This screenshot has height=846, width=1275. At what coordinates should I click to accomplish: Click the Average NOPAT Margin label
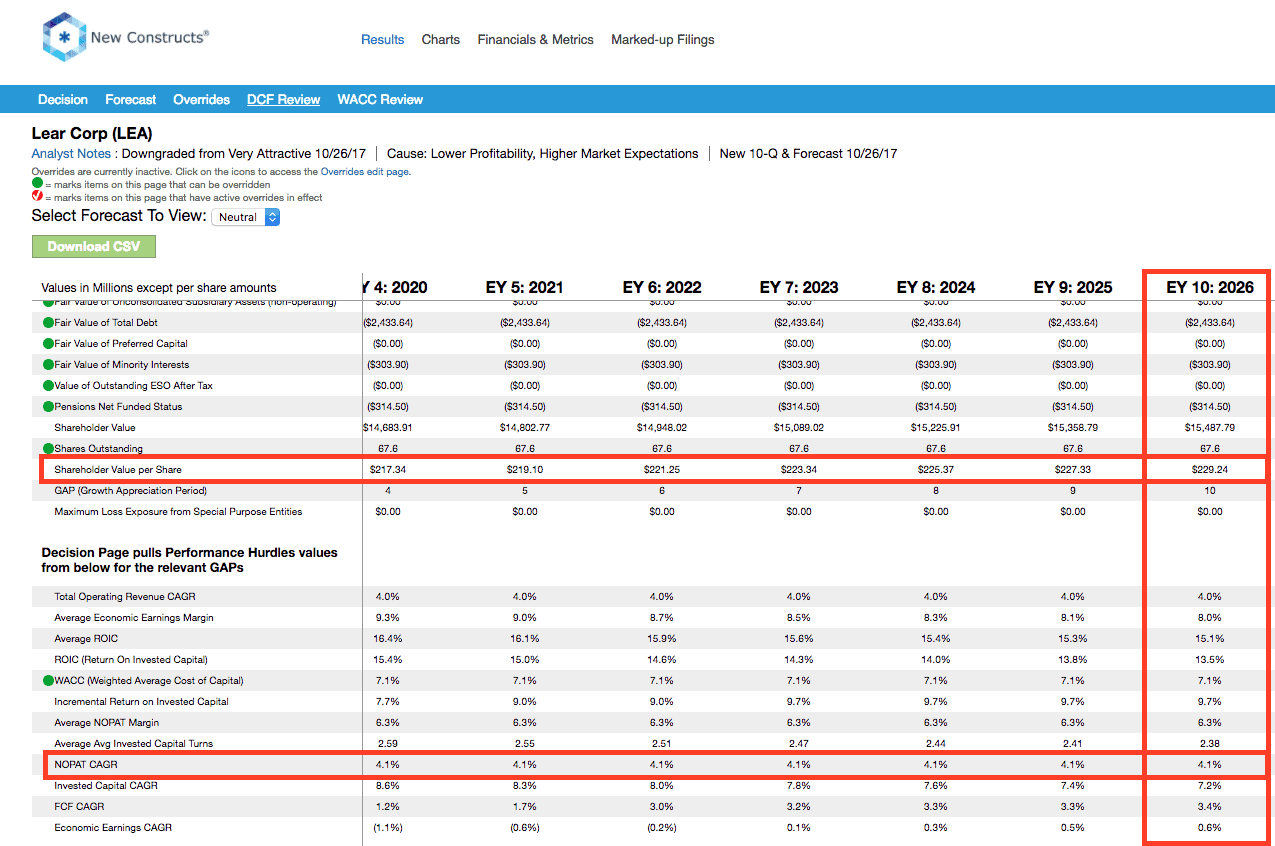[x=107, y=722]
